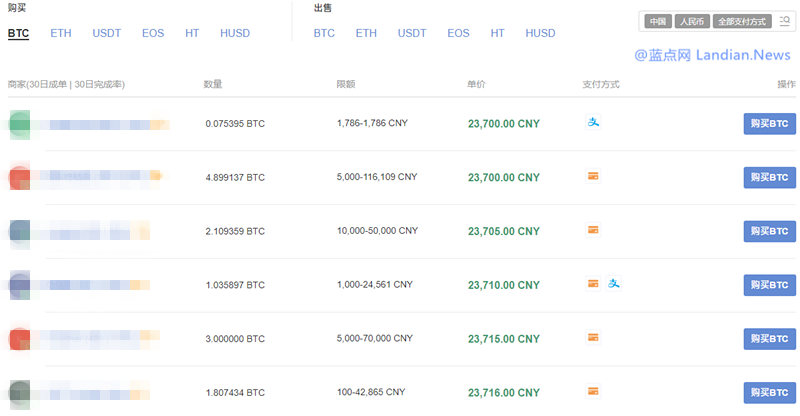Open the filter search icon at top right
Screen dimensions: 800x416
(x=783, y=21)
